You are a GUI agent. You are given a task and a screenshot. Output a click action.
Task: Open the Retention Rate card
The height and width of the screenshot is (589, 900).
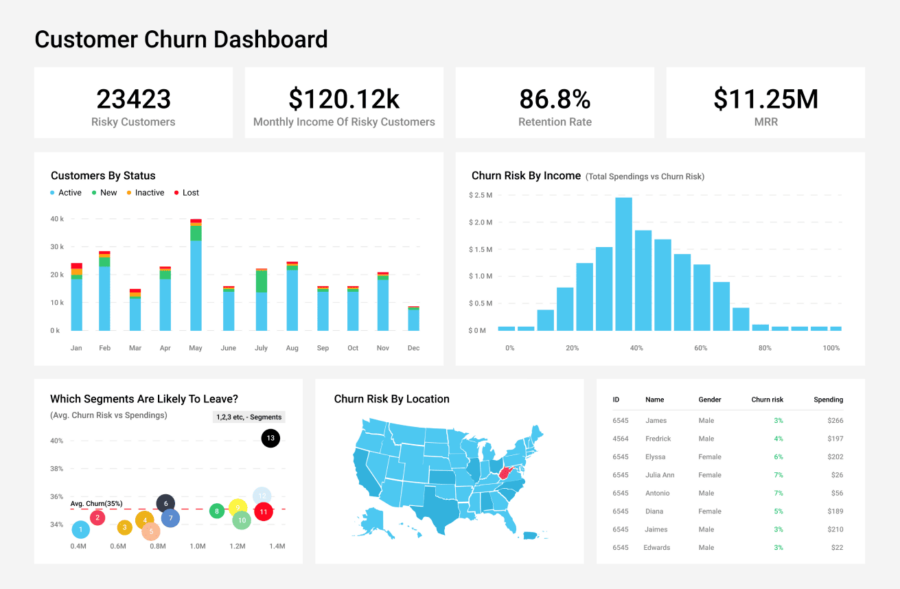(x=554, y=103)
